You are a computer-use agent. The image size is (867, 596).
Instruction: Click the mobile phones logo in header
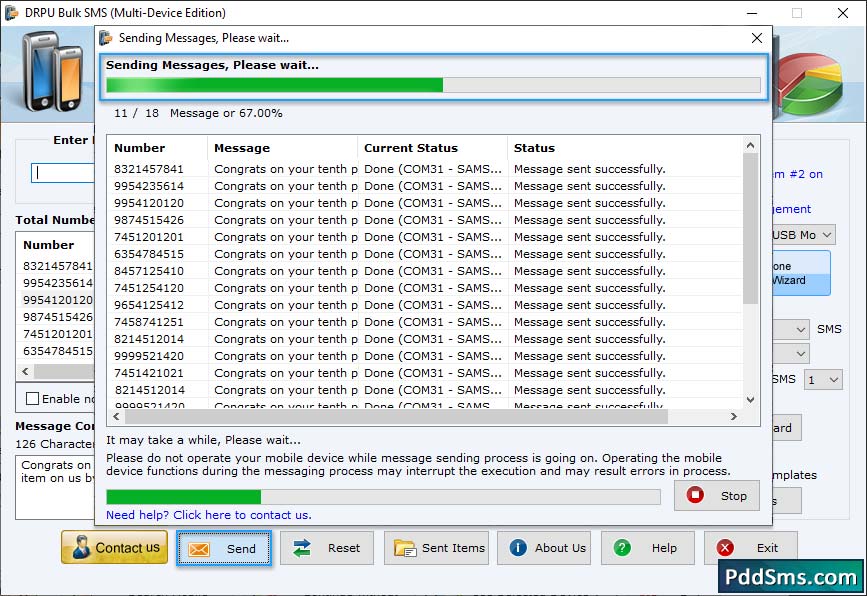(x=52, y=71)
